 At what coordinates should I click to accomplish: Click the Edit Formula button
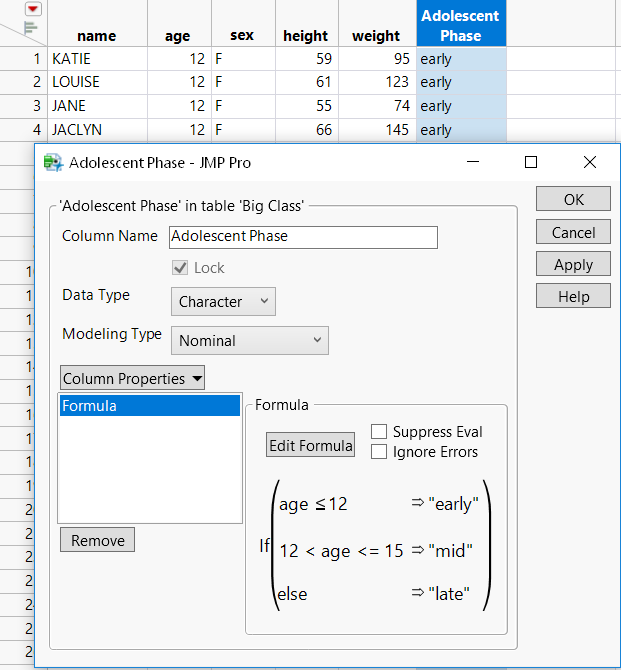311,446
